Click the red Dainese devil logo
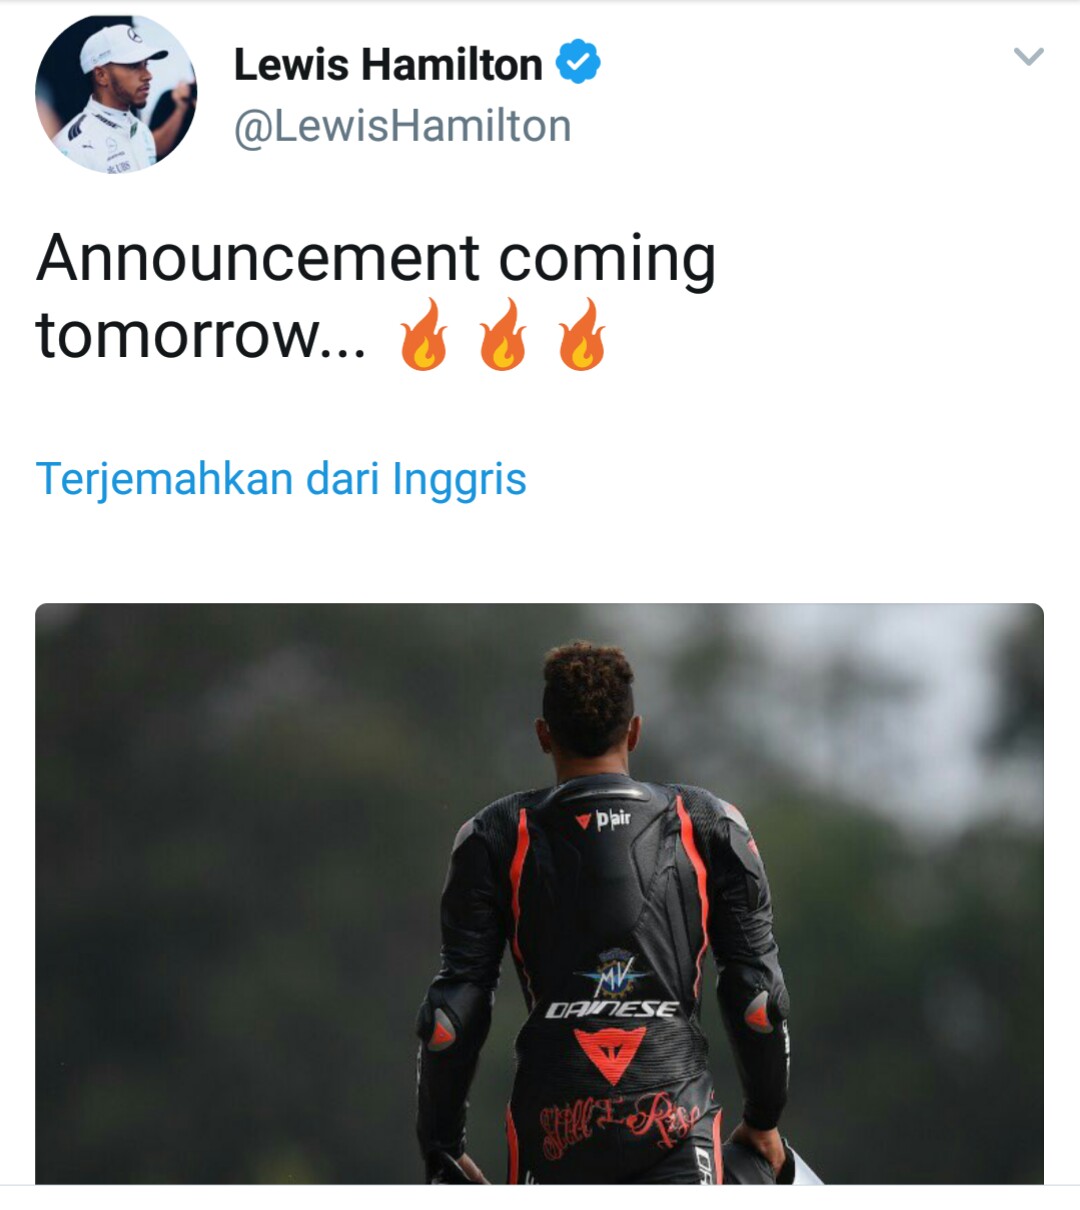Screen dimensions: 1080x1210 [610, 1054]
